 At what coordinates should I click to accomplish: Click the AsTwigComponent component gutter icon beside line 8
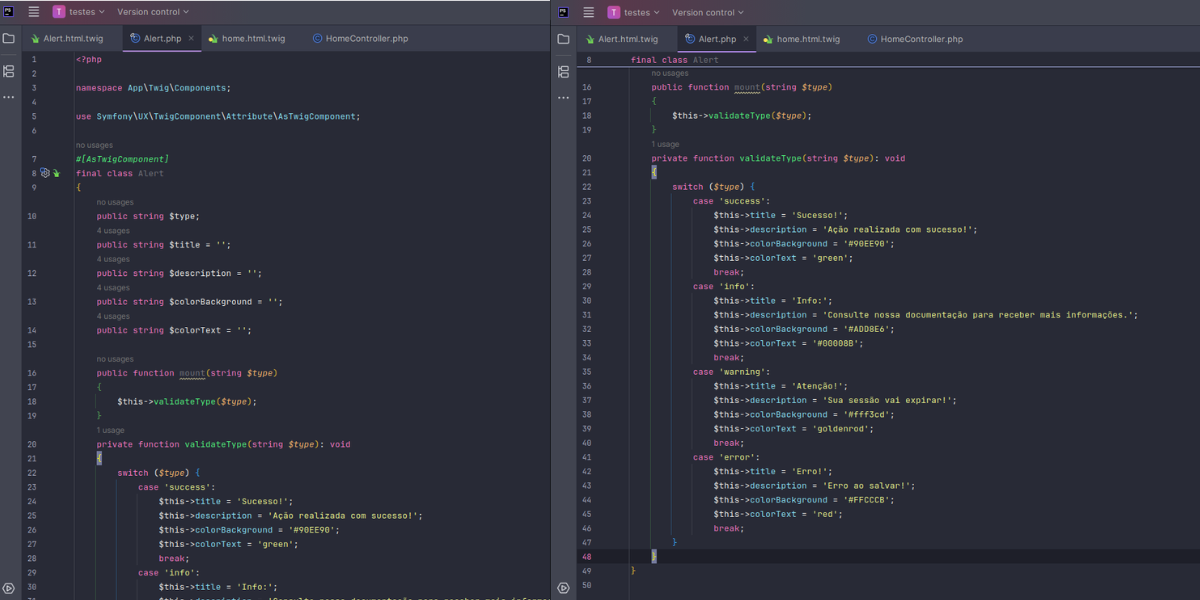[x=43, y=172]
